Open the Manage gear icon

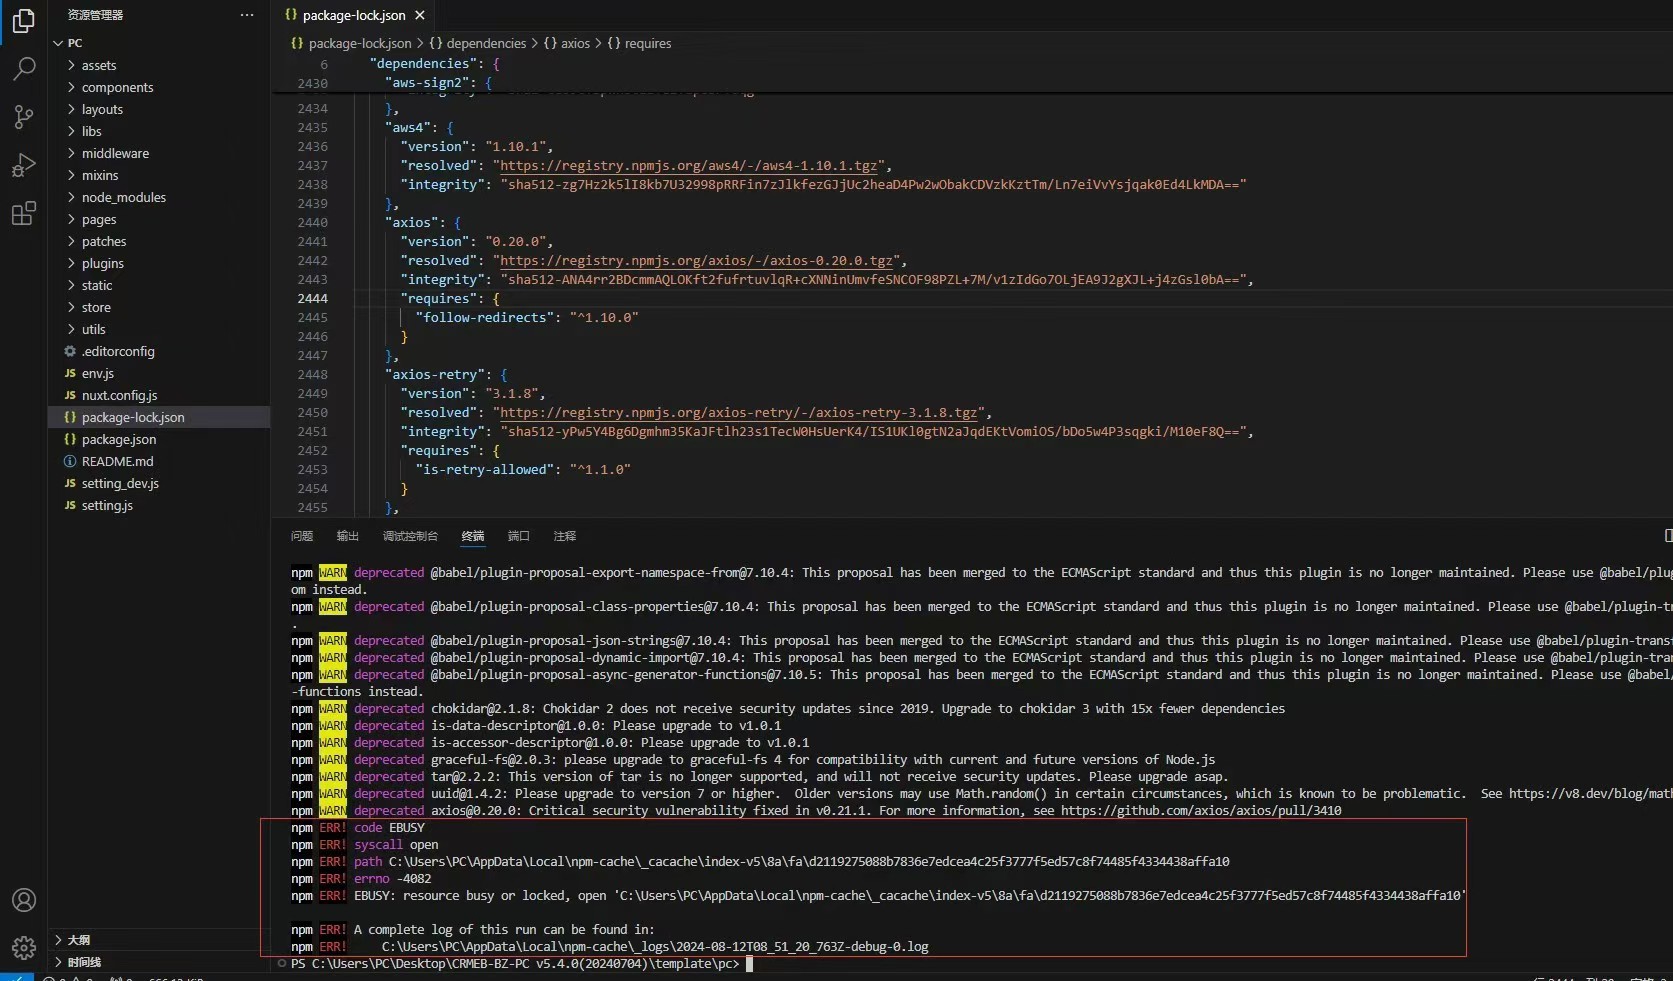(x=23, y=947)
